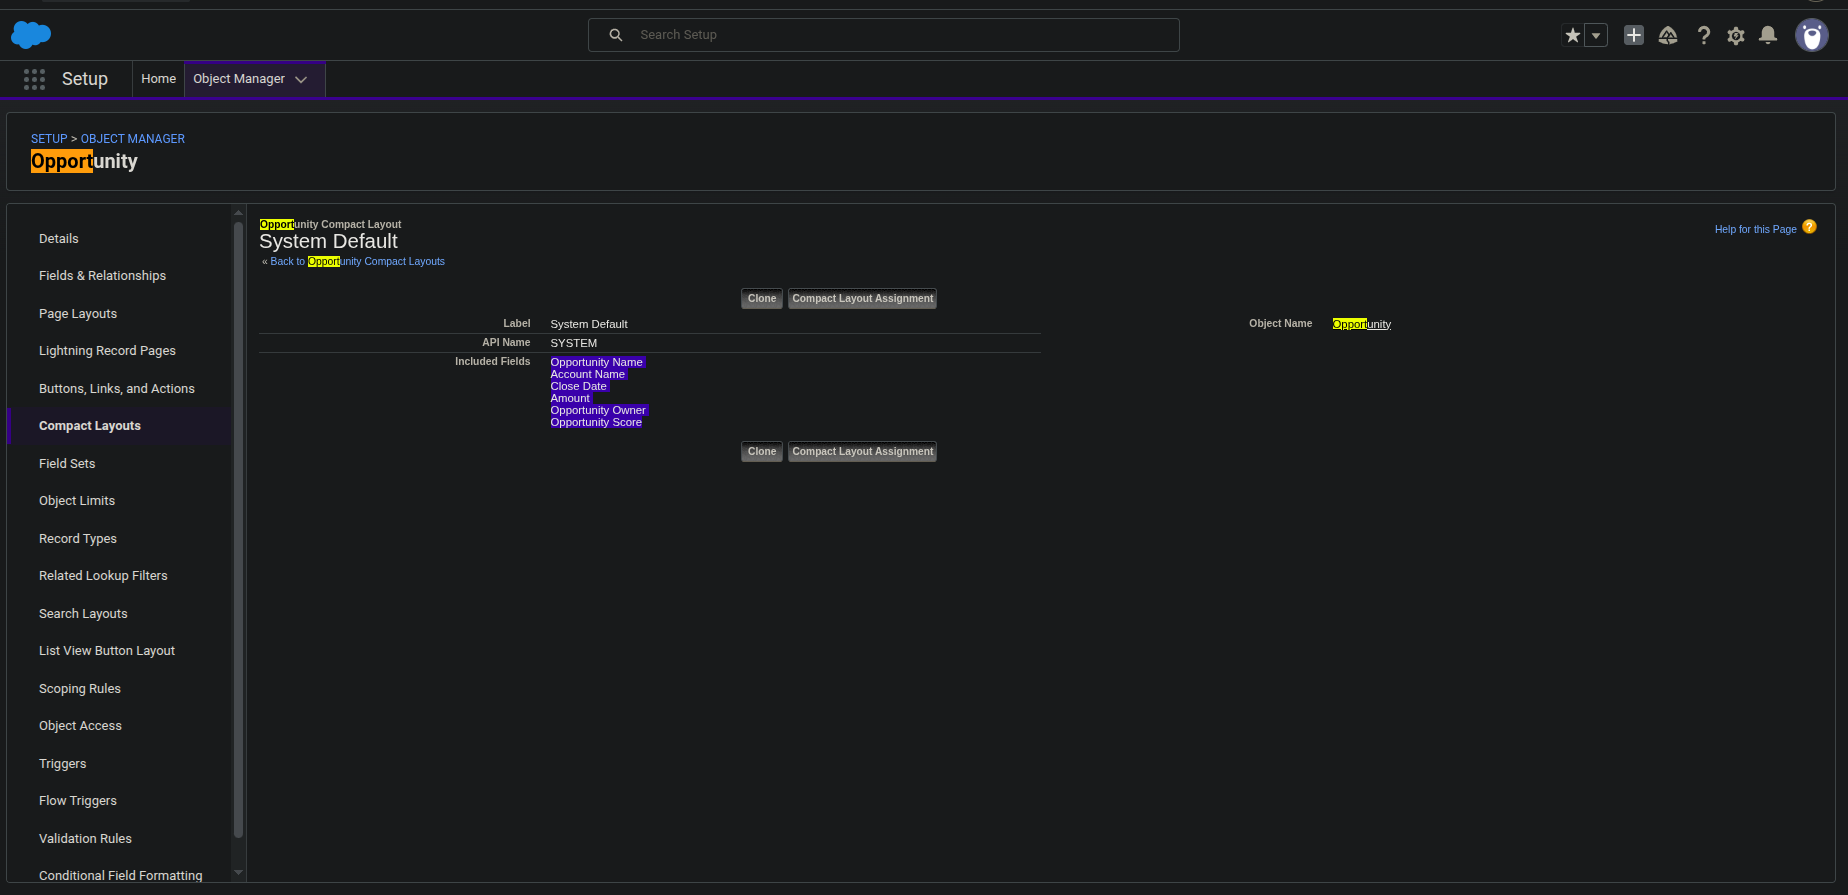Open the Global Actions plus icon
The height and width of the screenshot is (895, 1848).
point(1634,35)
